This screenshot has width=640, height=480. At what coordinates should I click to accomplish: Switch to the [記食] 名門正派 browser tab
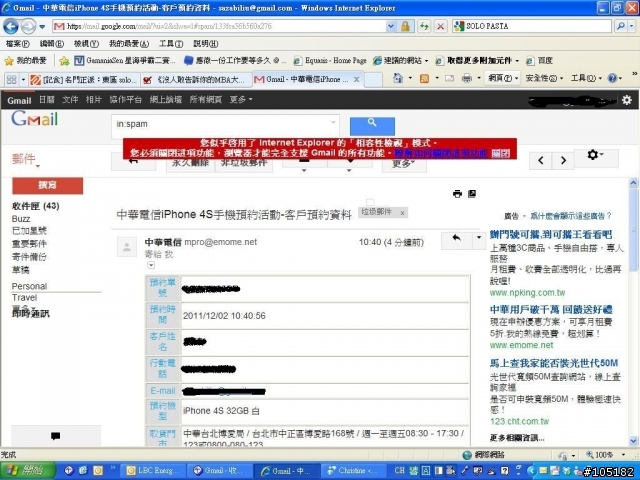(84, 80)
